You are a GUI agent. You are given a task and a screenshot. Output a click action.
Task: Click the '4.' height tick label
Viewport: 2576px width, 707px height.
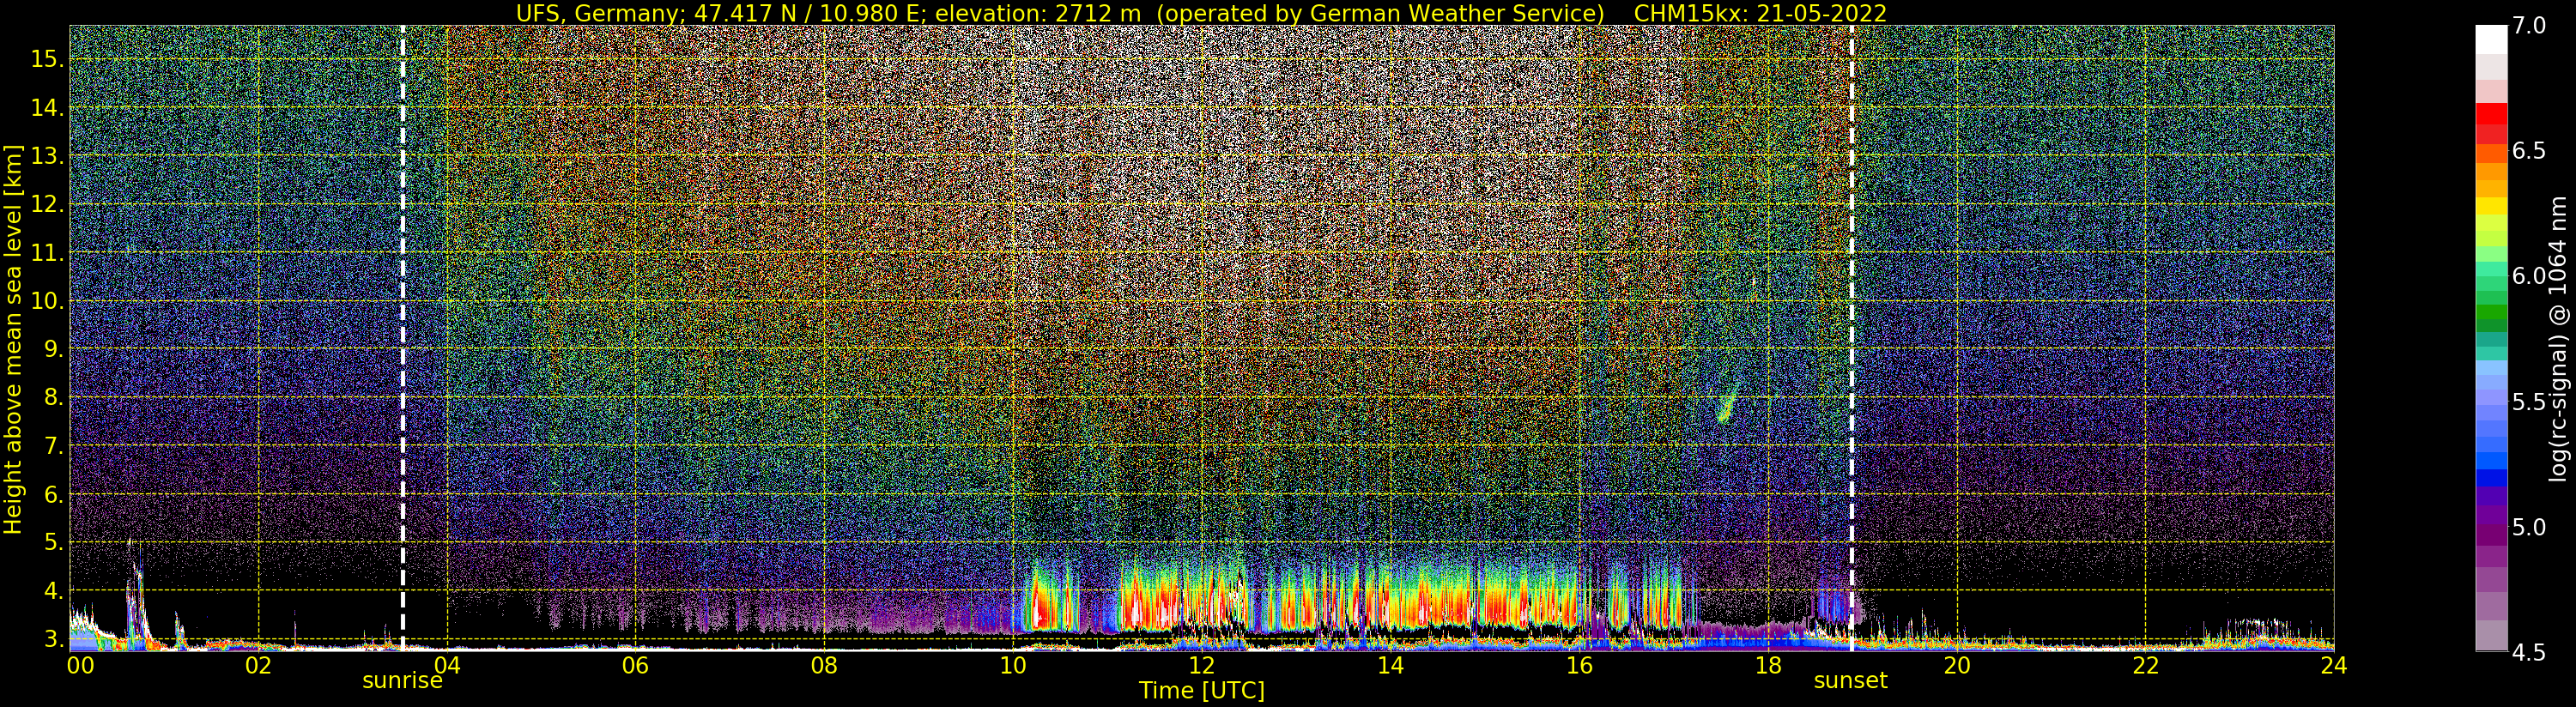[x=53, y=591]
